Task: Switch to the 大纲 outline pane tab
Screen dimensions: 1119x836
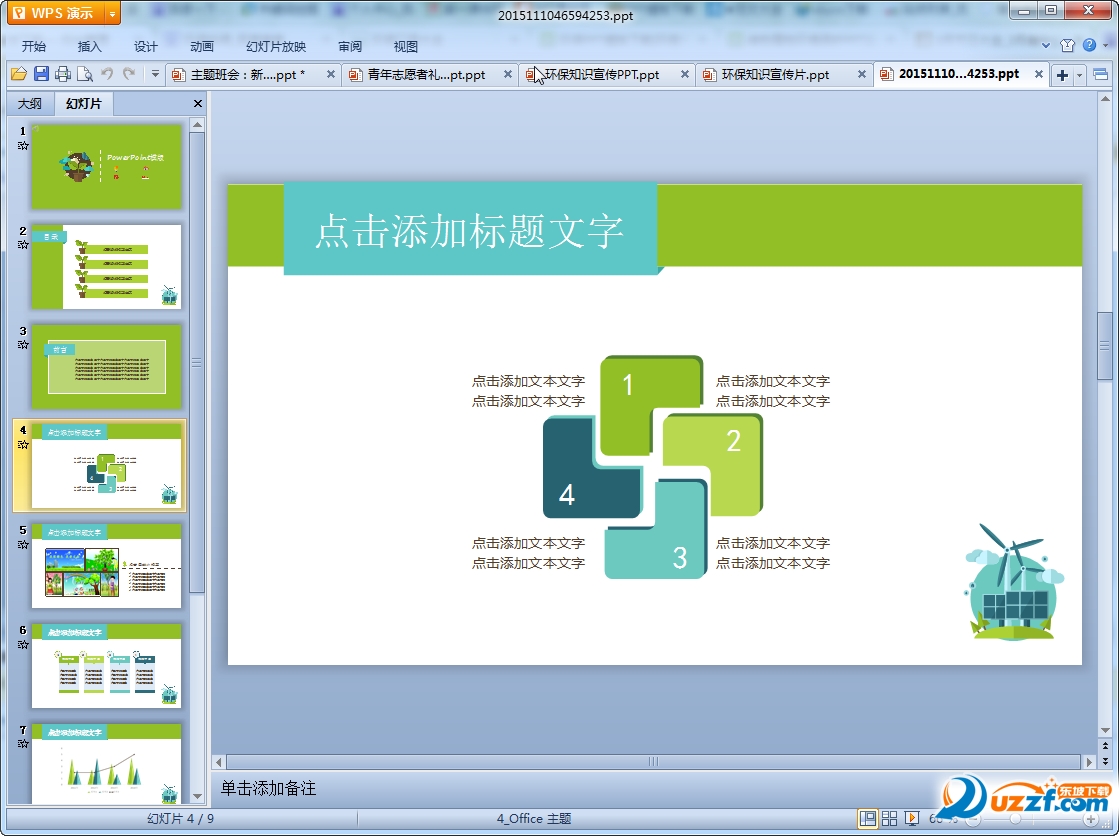Action: pos(30,104)
